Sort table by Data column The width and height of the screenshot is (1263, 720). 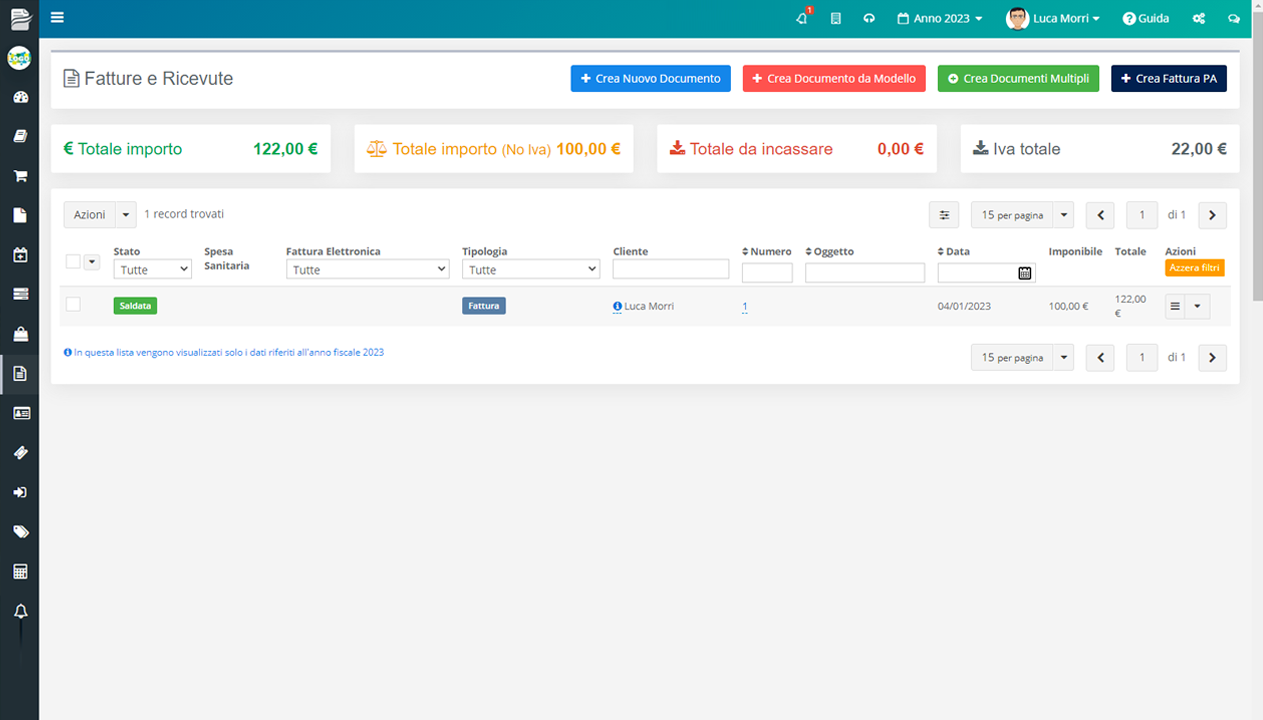pyautogui.click(x=954, y=252)
